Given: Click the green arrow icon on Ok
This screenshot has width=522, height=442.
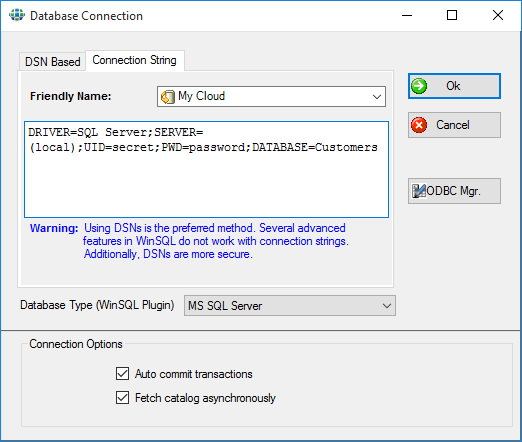Looking at the screenshot, I should coord(419,86).
